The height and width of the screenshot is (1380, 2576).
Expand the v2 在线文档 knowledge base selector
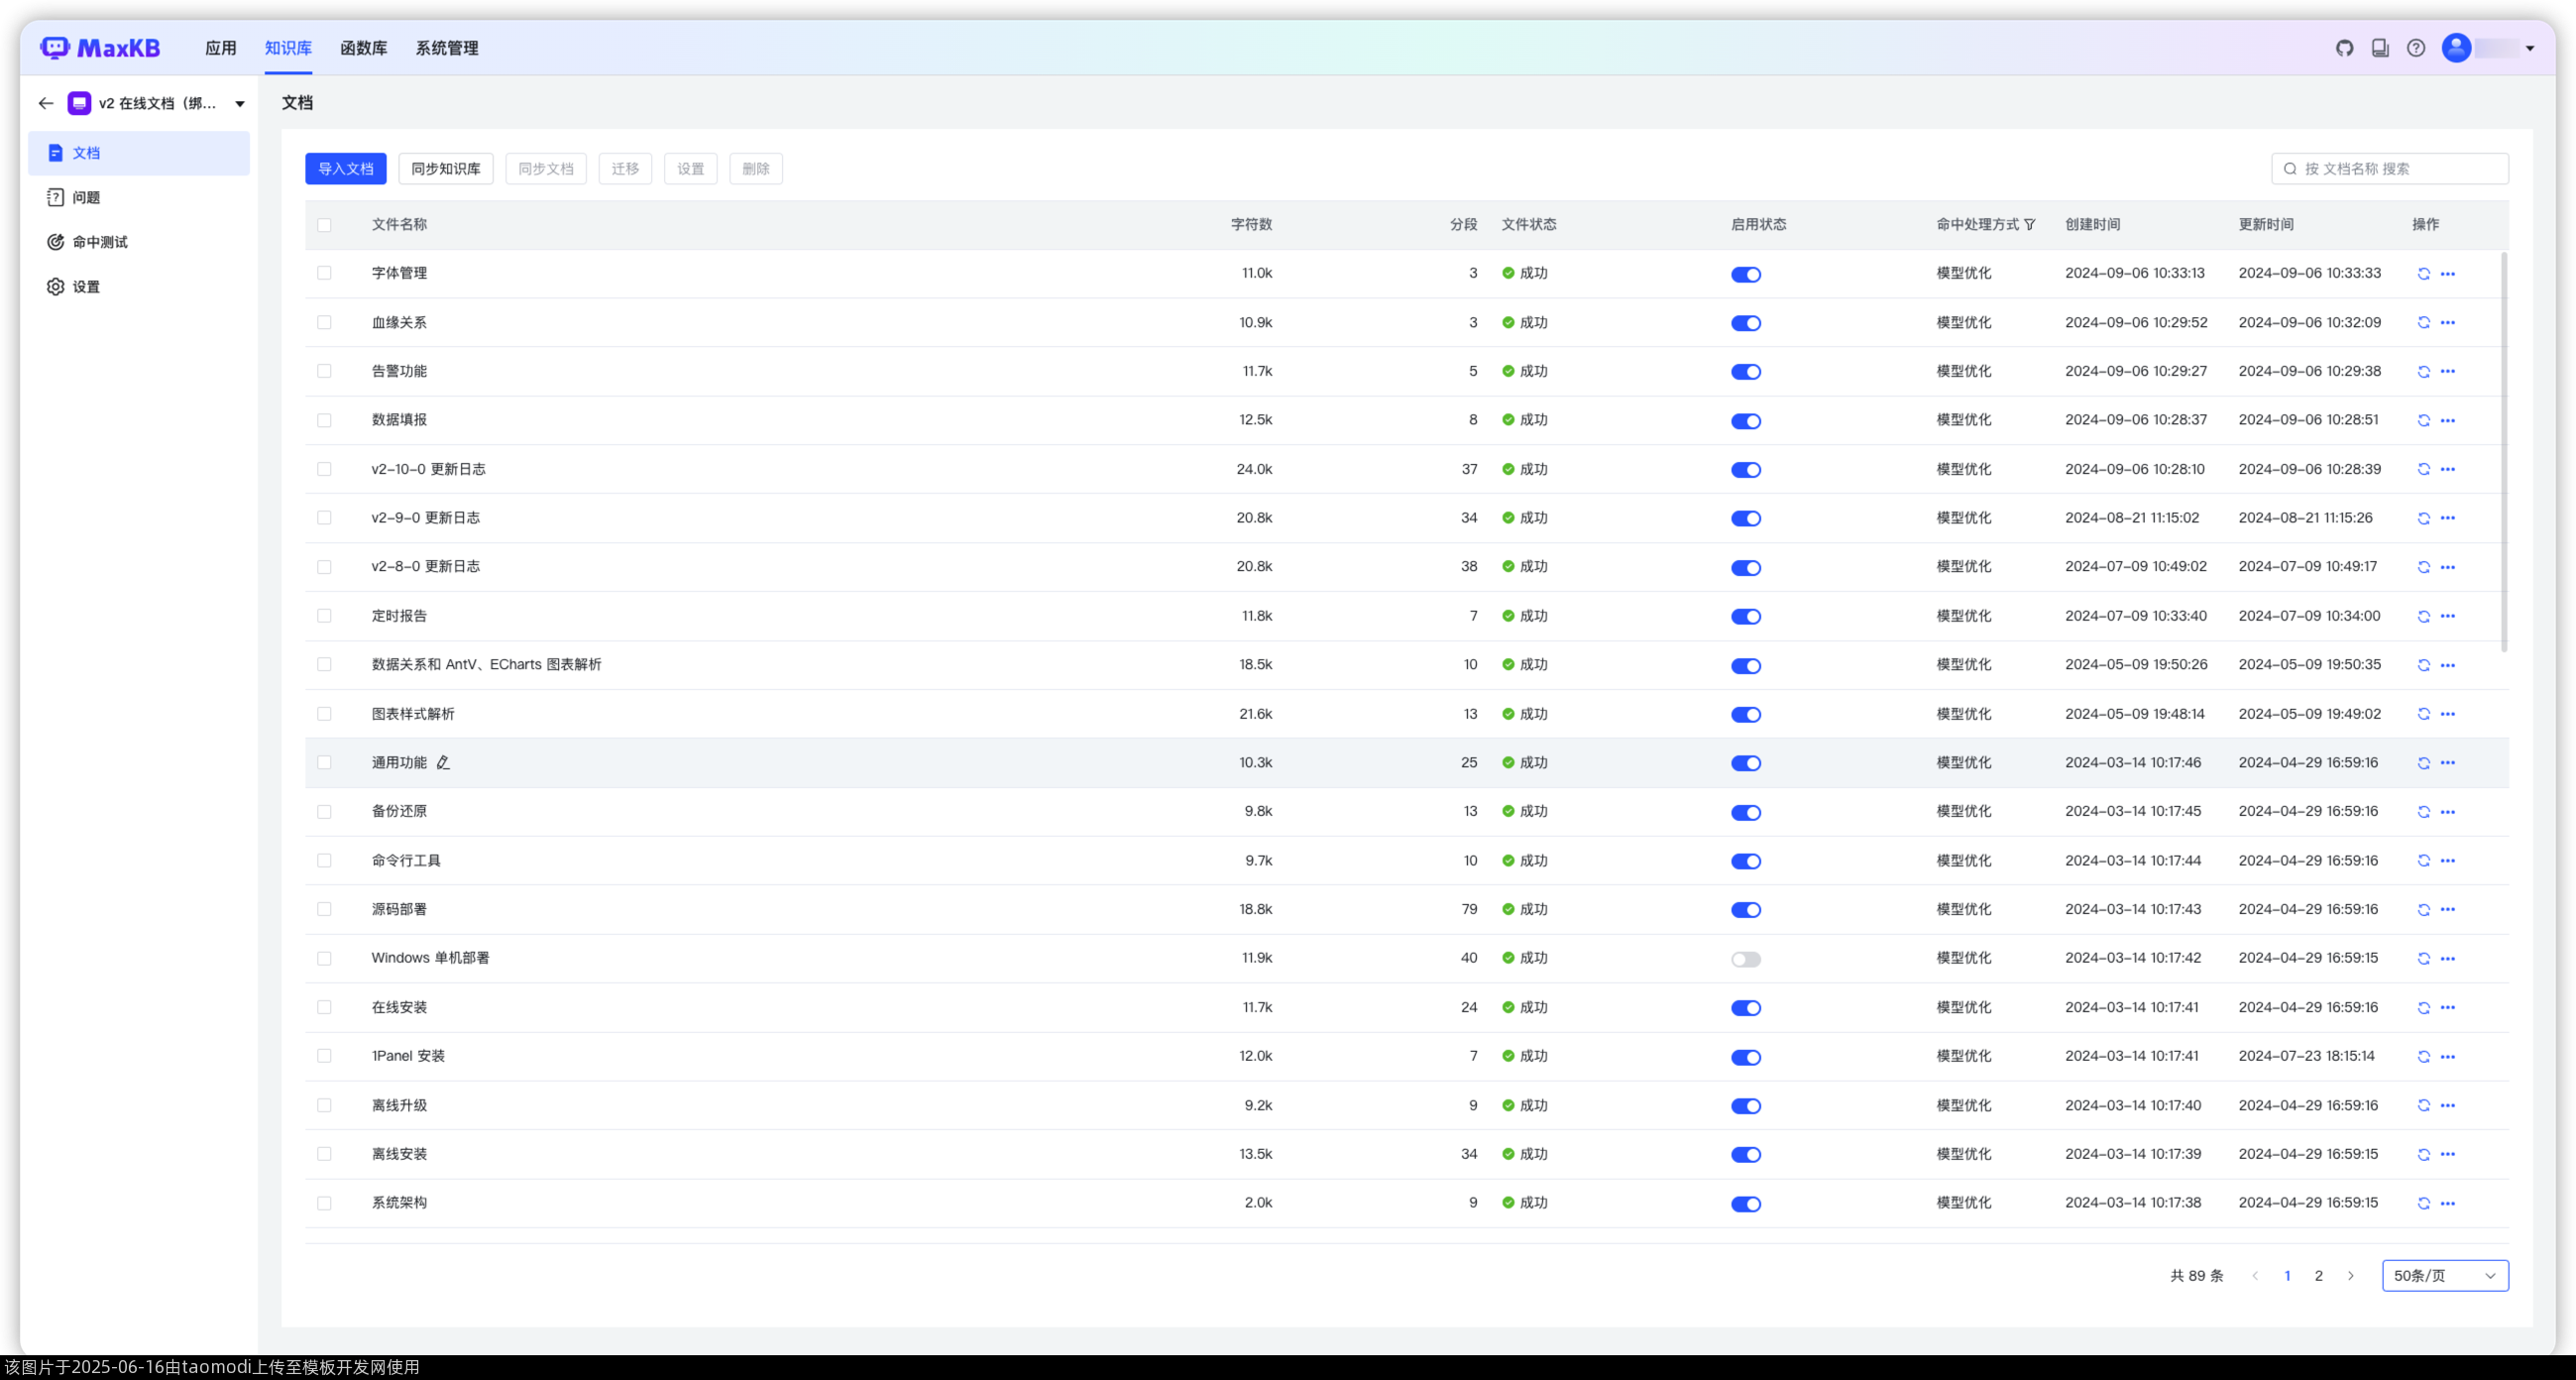pos(240,104)
